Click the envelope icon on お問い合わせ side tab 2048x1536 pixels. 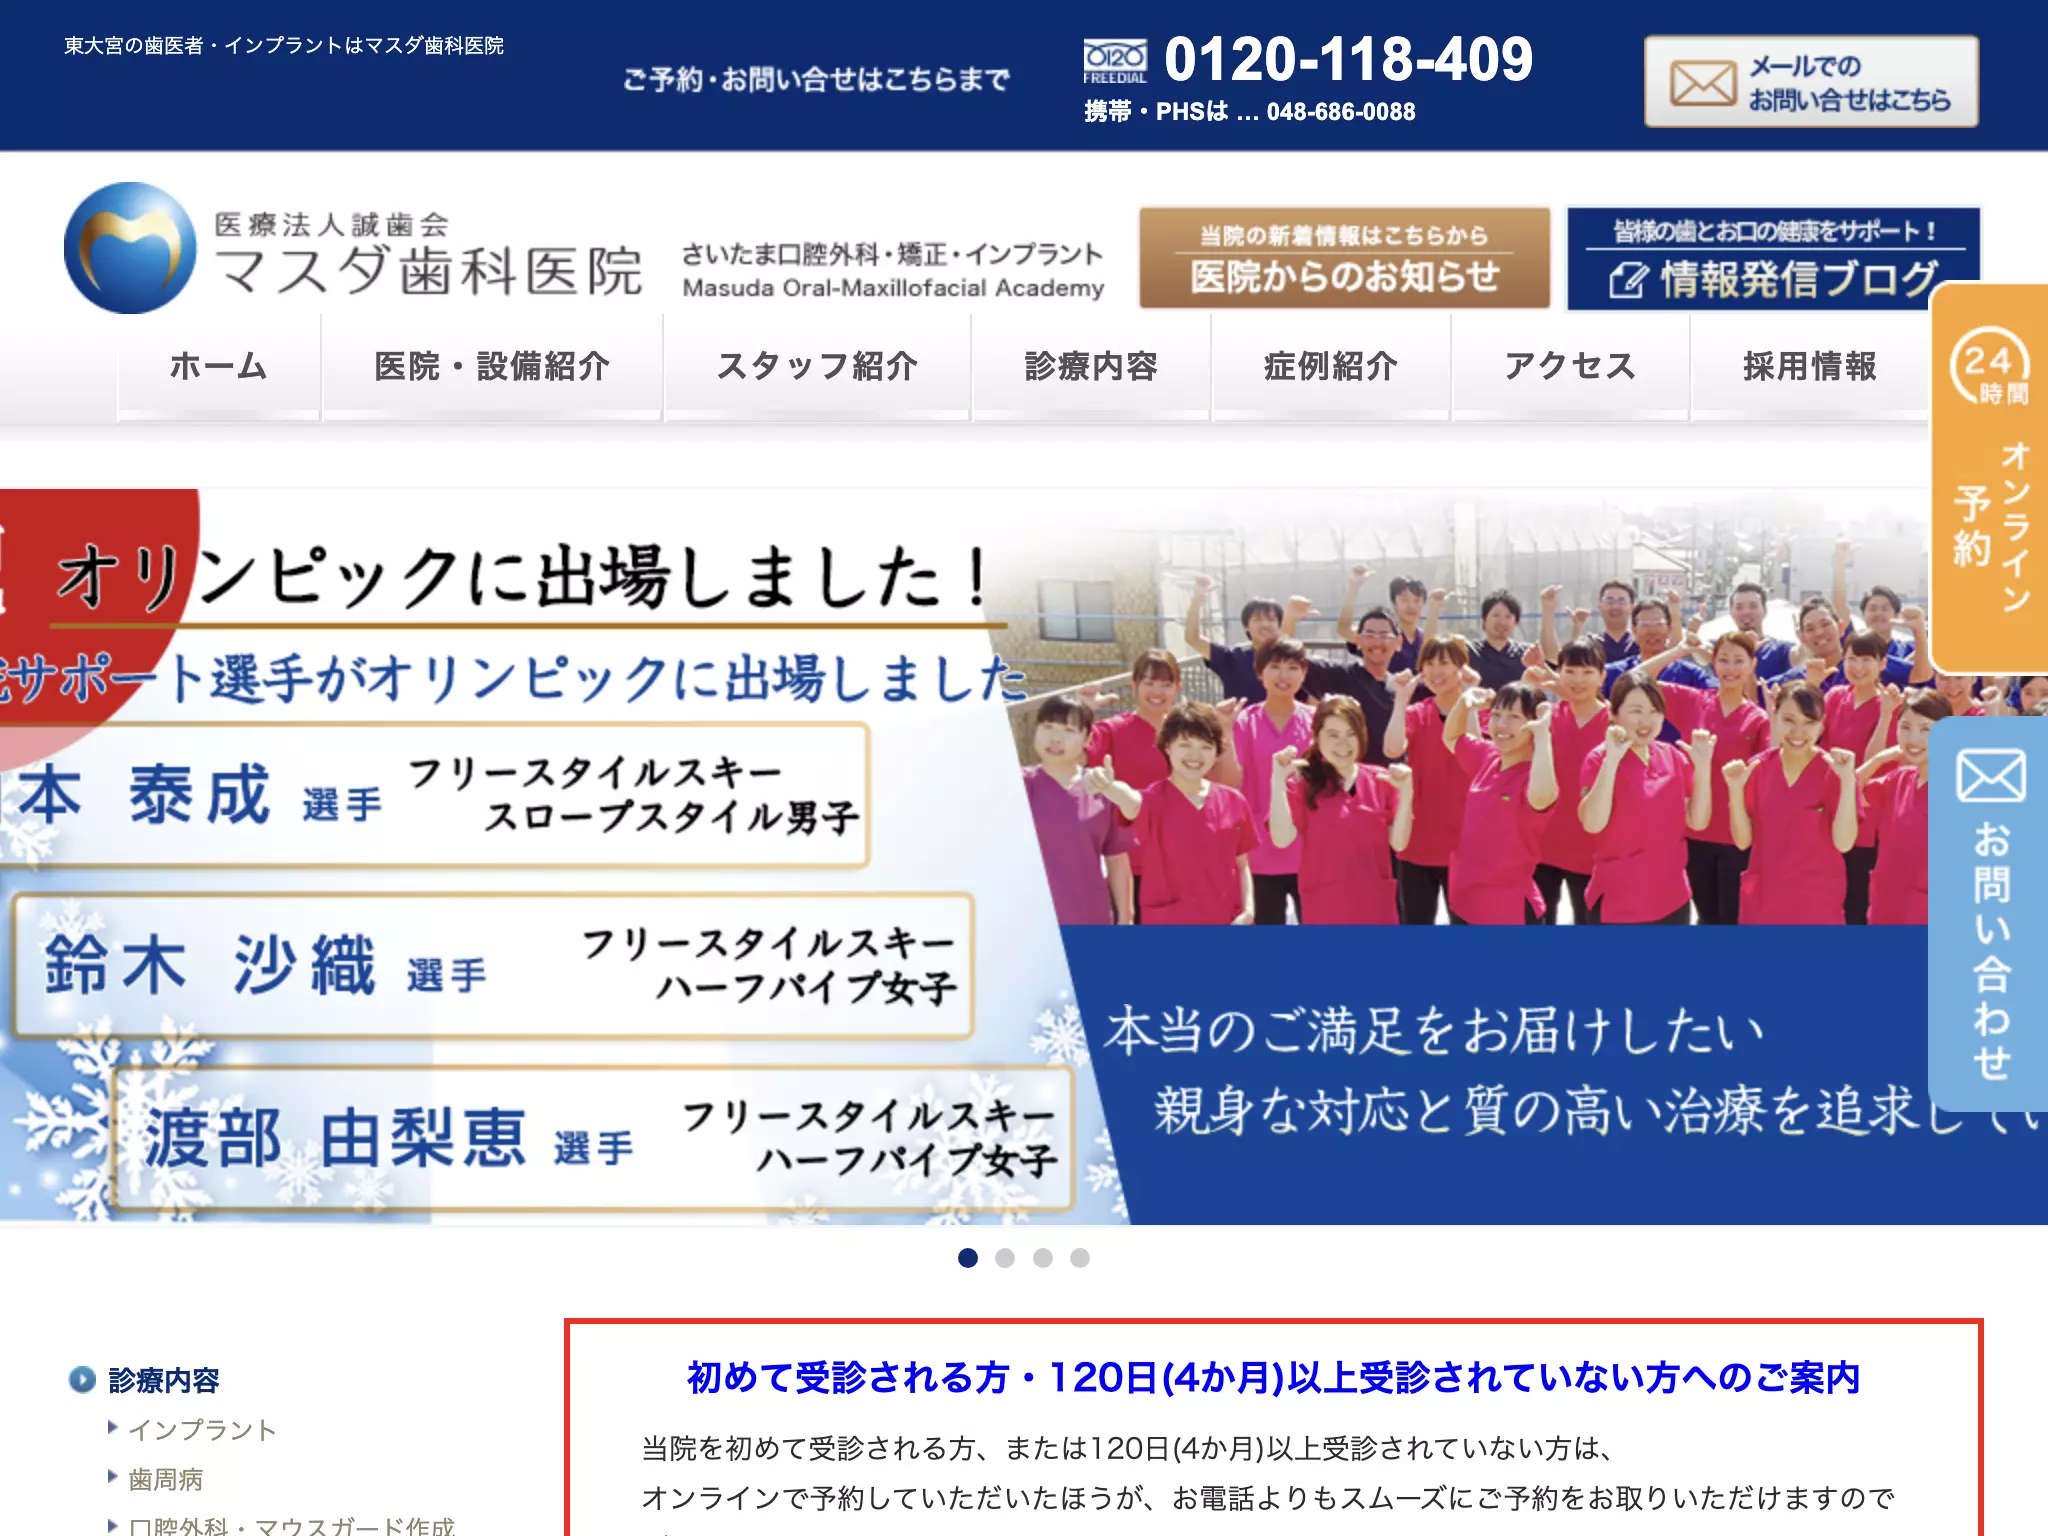click(1990, 775)
